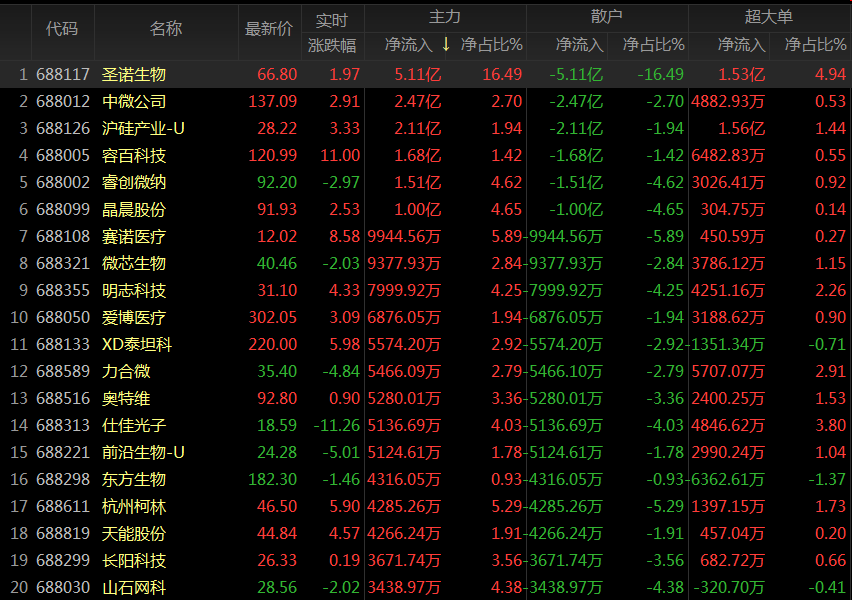This screenshot has width=852, height=600.
Task: Select stock 赛诺医疗
Action: coord(134,236)
